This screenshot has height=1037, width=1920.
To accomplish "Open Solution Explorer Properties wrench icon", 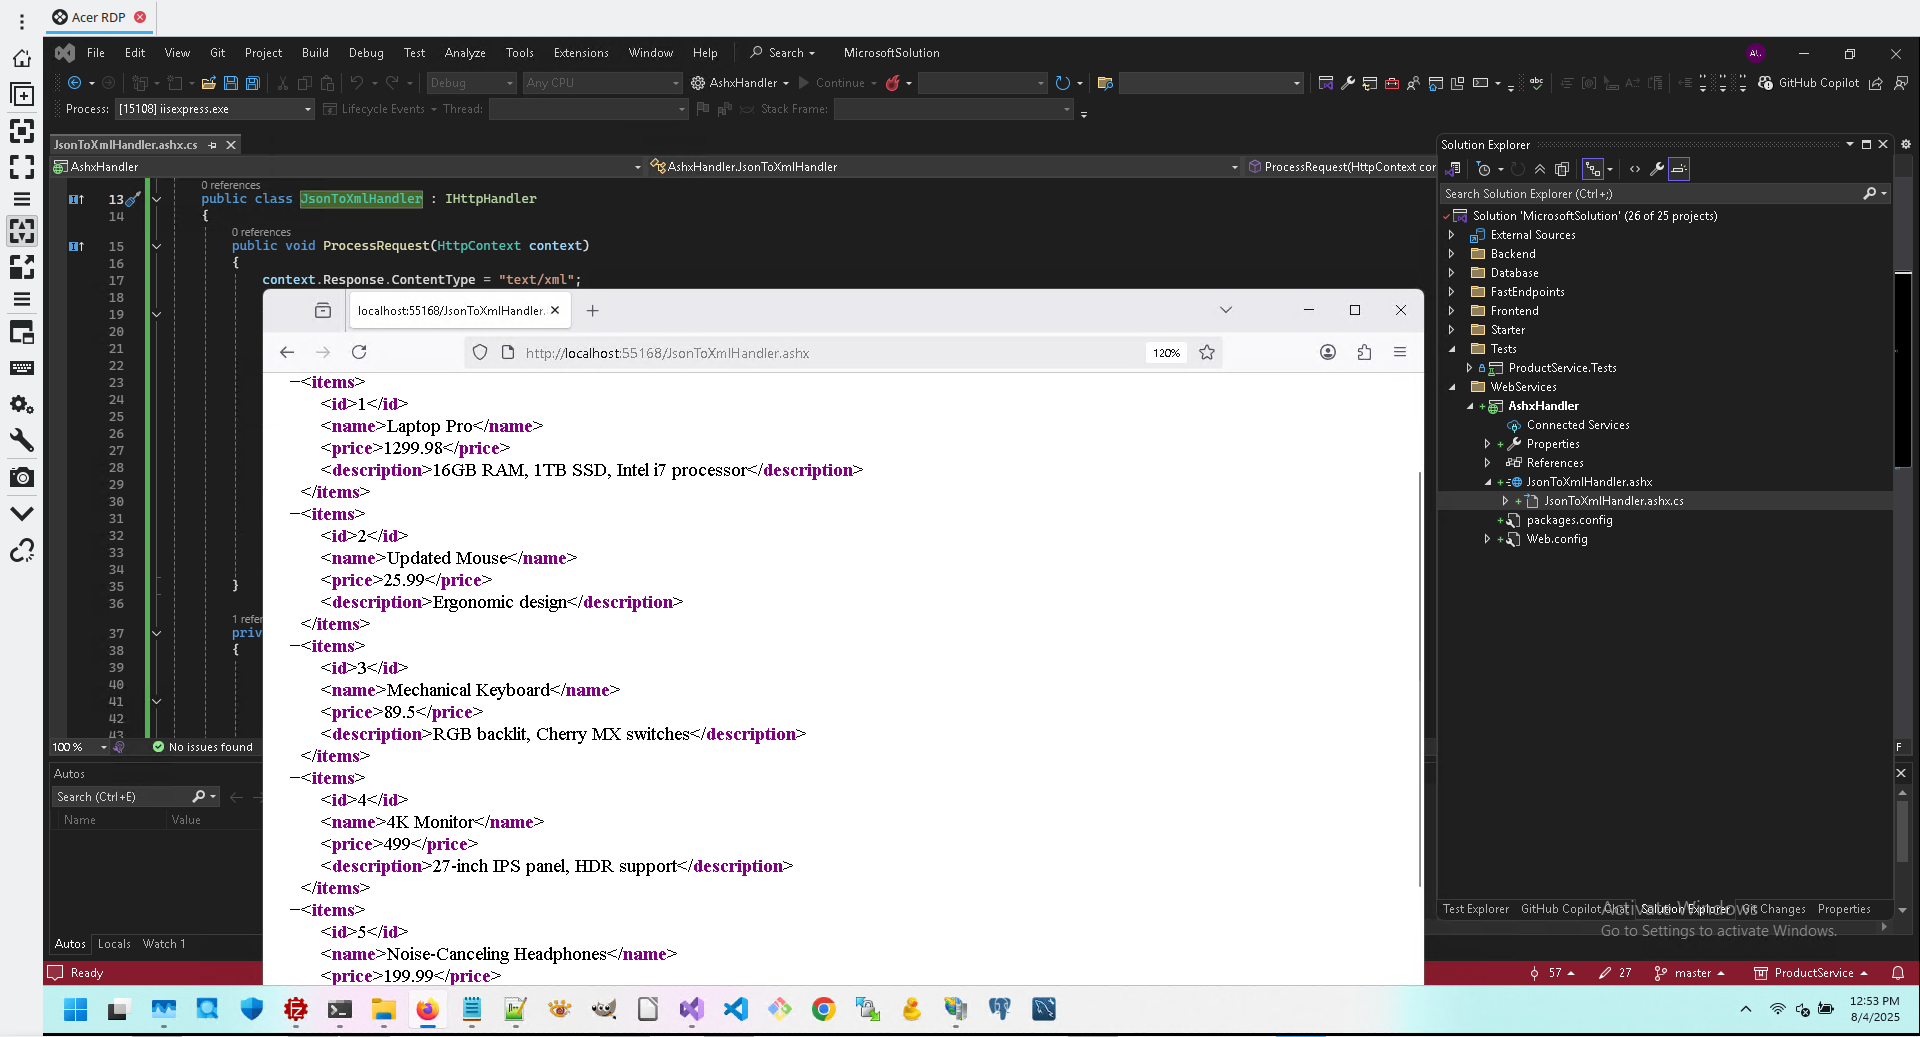I will pyautogui.click(x=1657, y=169).
